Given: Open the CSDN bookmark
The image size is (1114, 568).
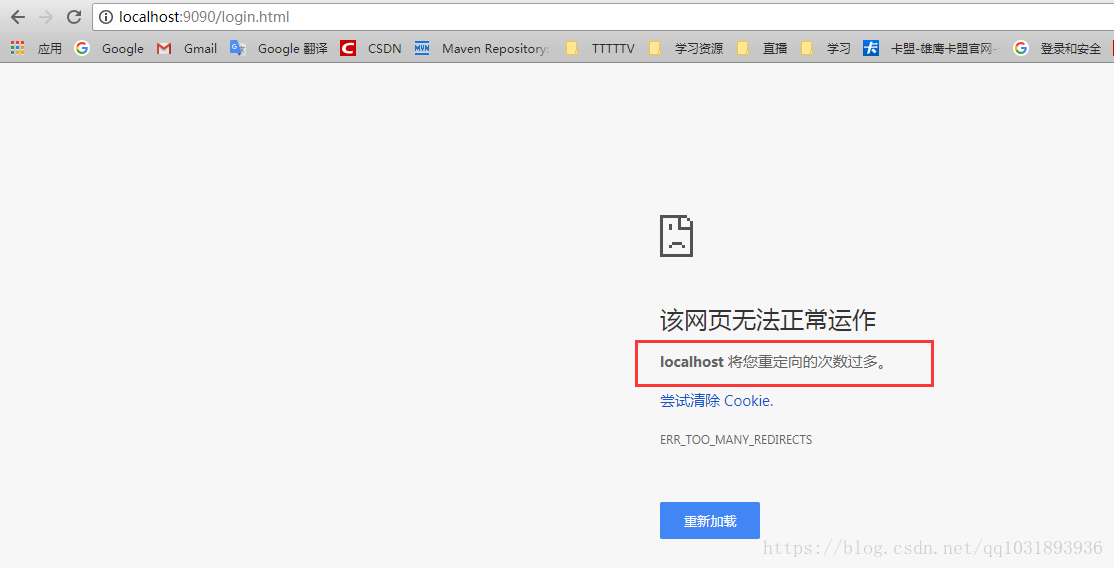Looking at the screenshot, I should click(384, 48).
